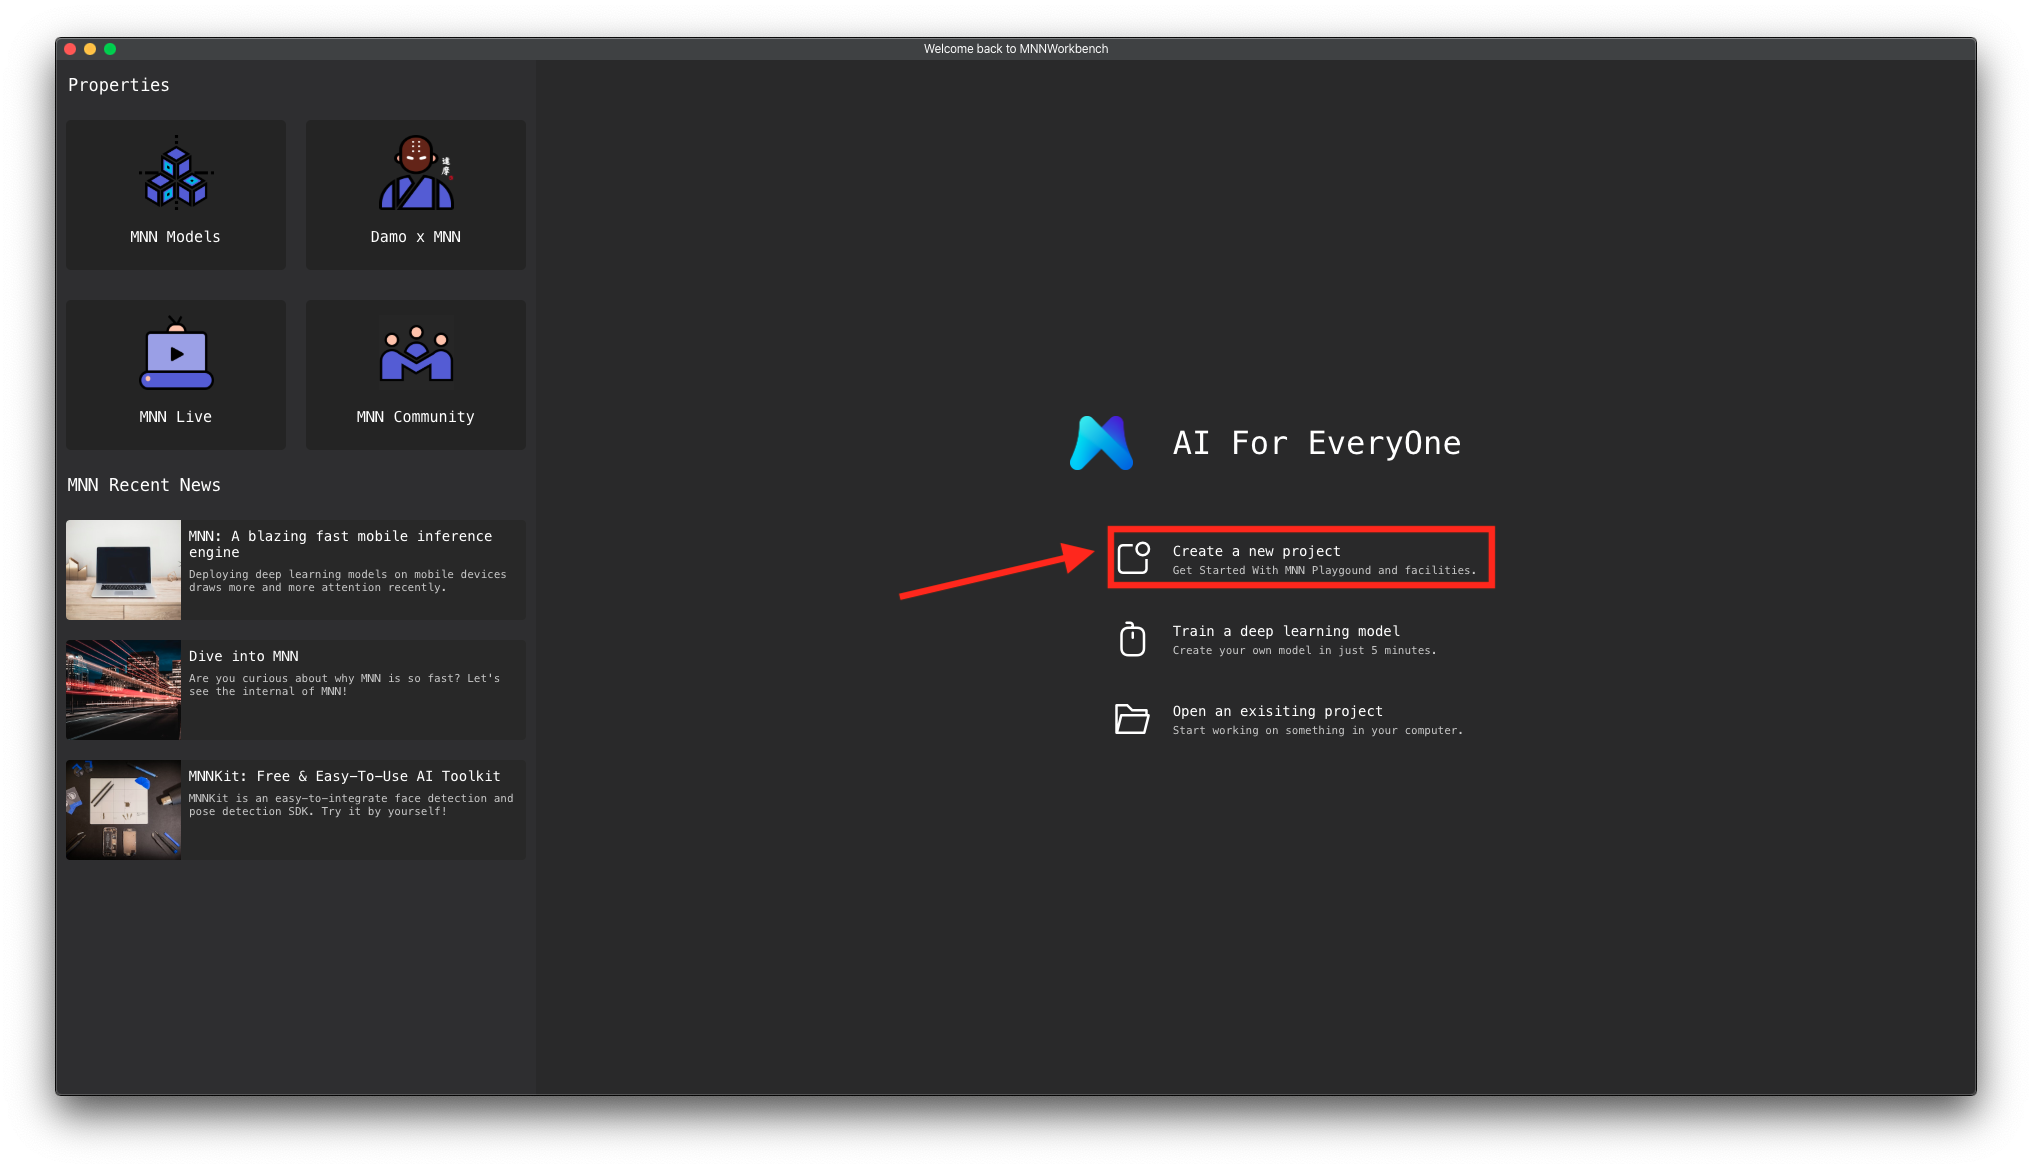The image size is (2032, 1169).
Task: Click the MNN logo beside AI For EveryOne
Action: coord(1101,443)
